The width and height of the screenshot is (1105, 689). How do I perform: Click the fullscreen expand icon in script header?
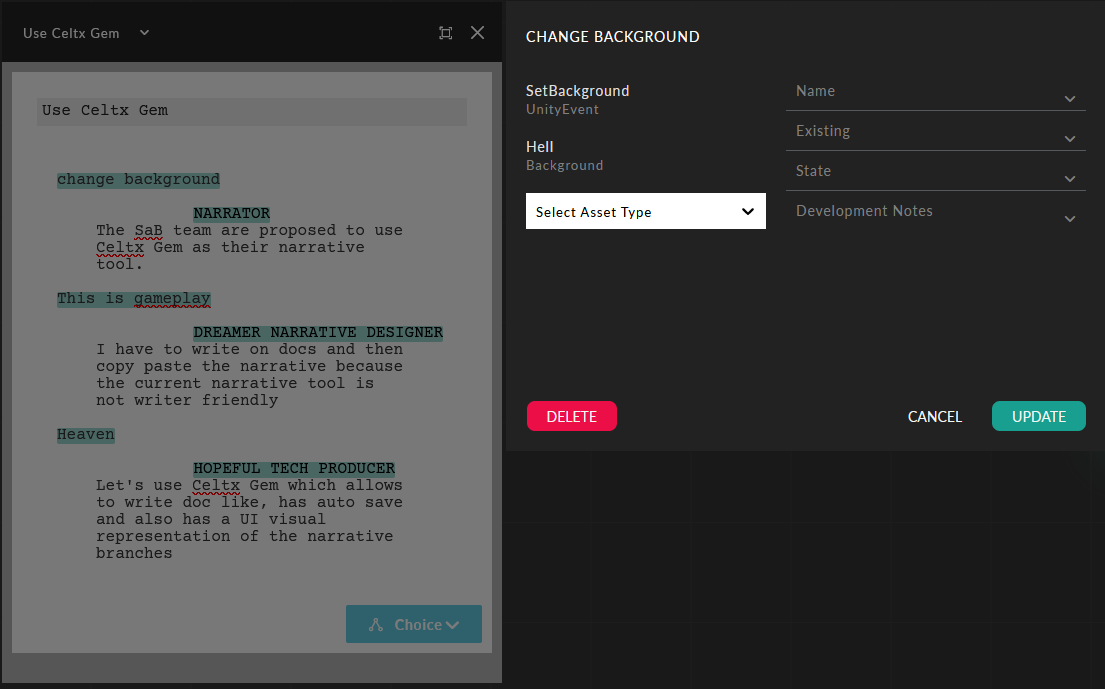445,33
